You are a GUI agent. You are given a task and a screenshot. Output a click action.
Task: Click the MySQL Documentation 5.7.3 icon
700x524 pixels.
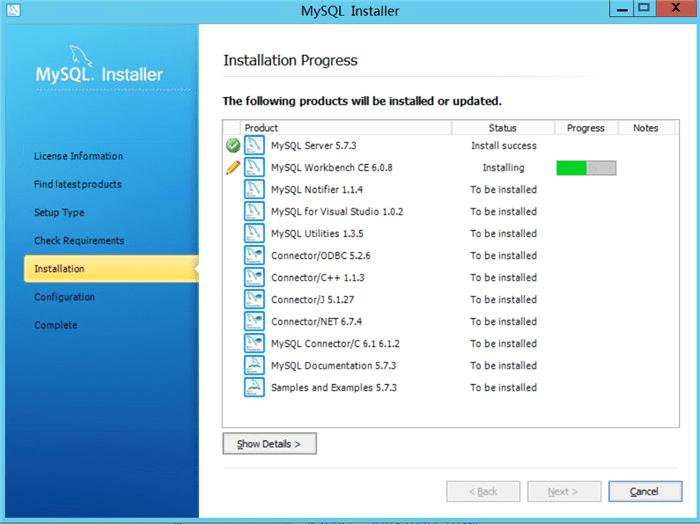point(254,365)
